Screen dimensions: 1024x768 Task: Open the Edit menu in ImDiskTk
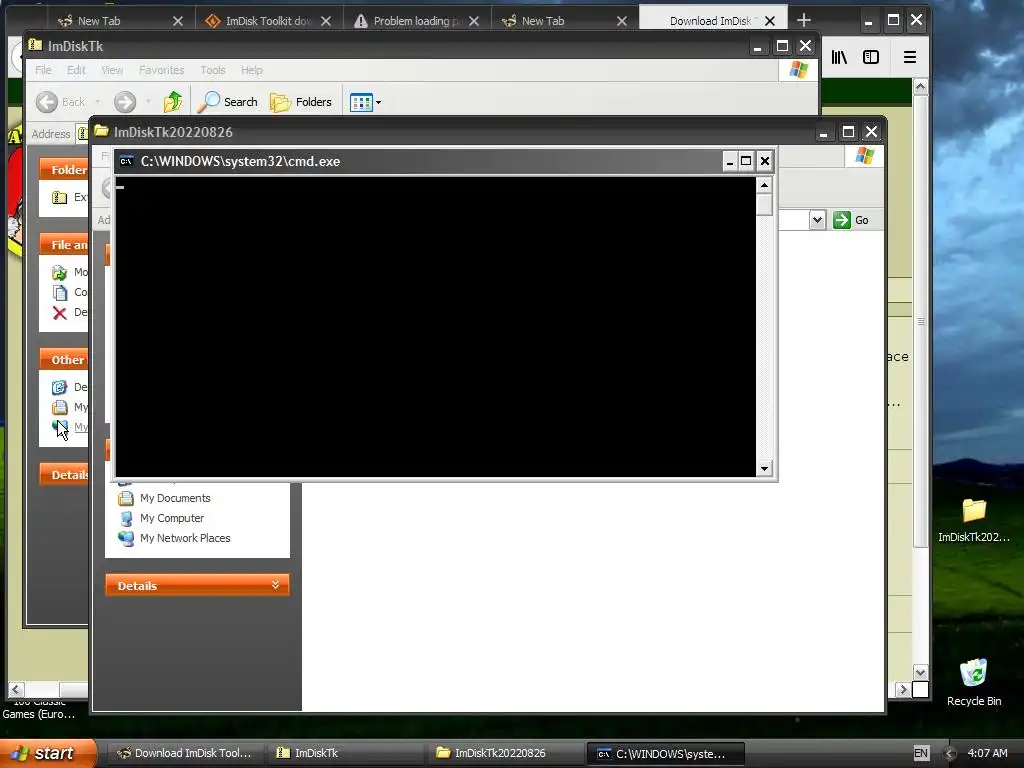coord(76,70)
